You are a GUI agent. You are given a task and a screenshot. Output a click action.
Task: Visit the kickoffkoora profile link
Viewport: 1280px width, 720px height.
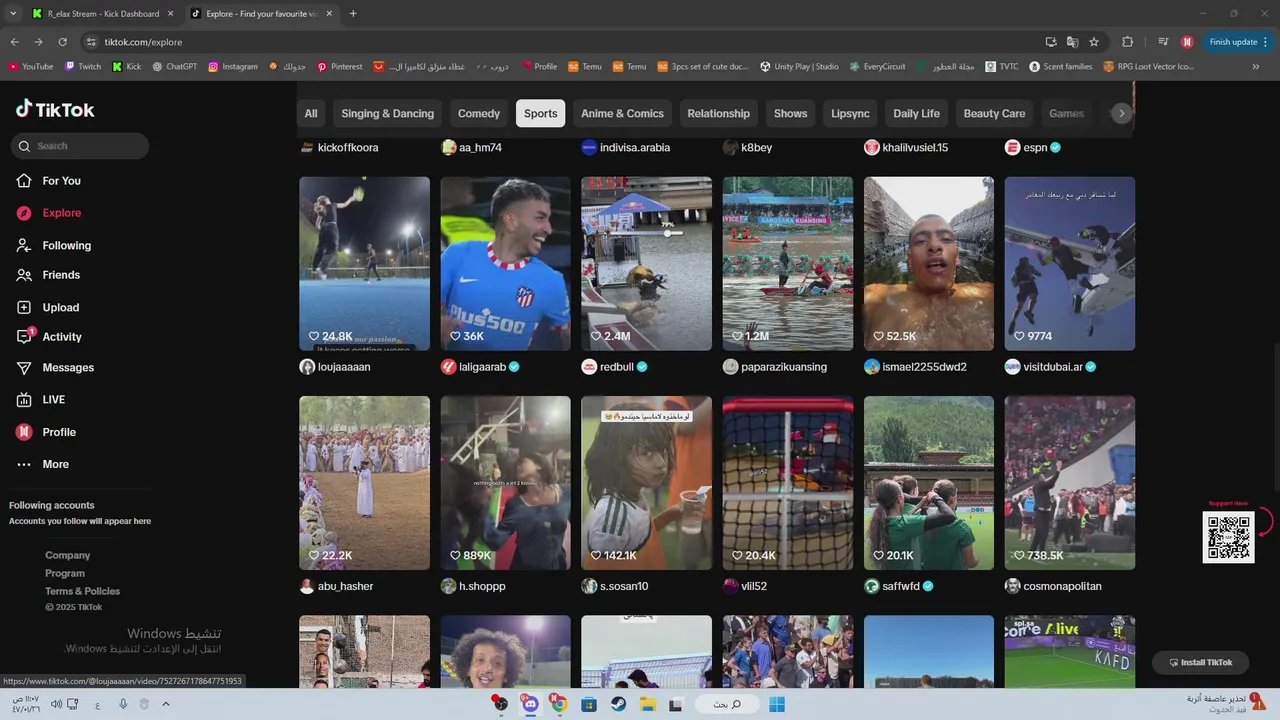coord(347,148)
